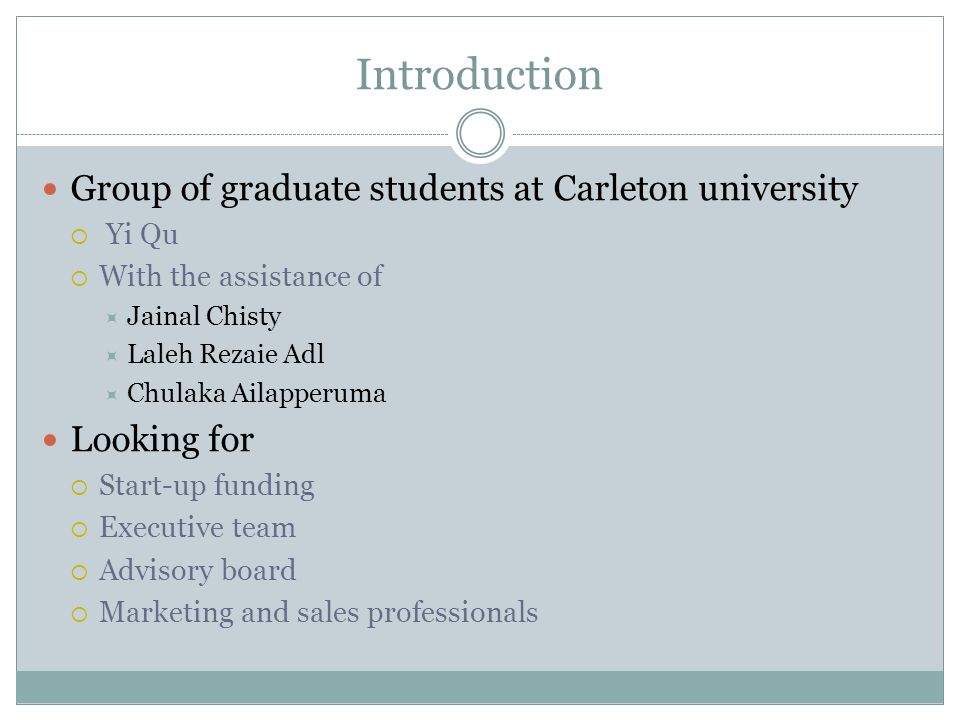The height and width of the screenshot is (720, 960).
Task: Click the Looking for heading
Action: (162, 440)
